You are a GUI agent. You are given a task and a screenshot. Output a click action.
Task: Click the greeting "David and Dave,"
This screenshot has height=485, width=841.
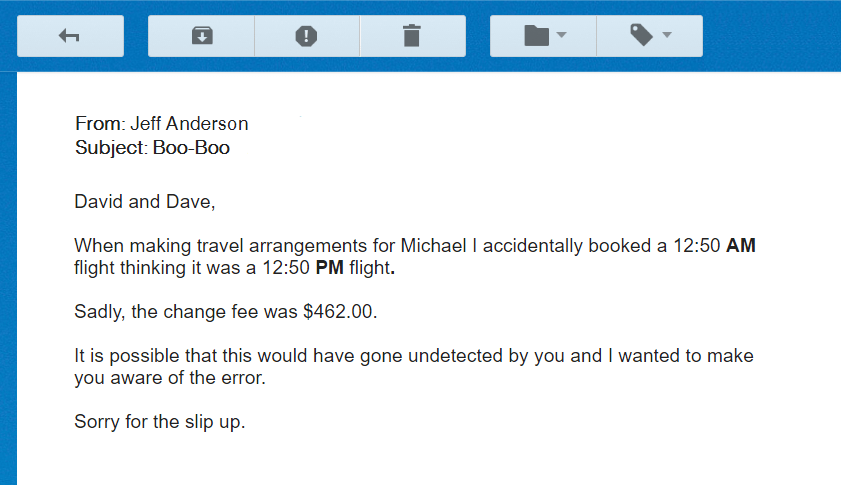coord(144,202)
